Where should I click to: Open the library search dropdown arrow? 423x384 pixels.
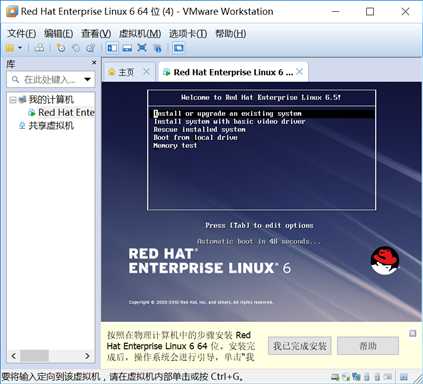tap(87, 79)
